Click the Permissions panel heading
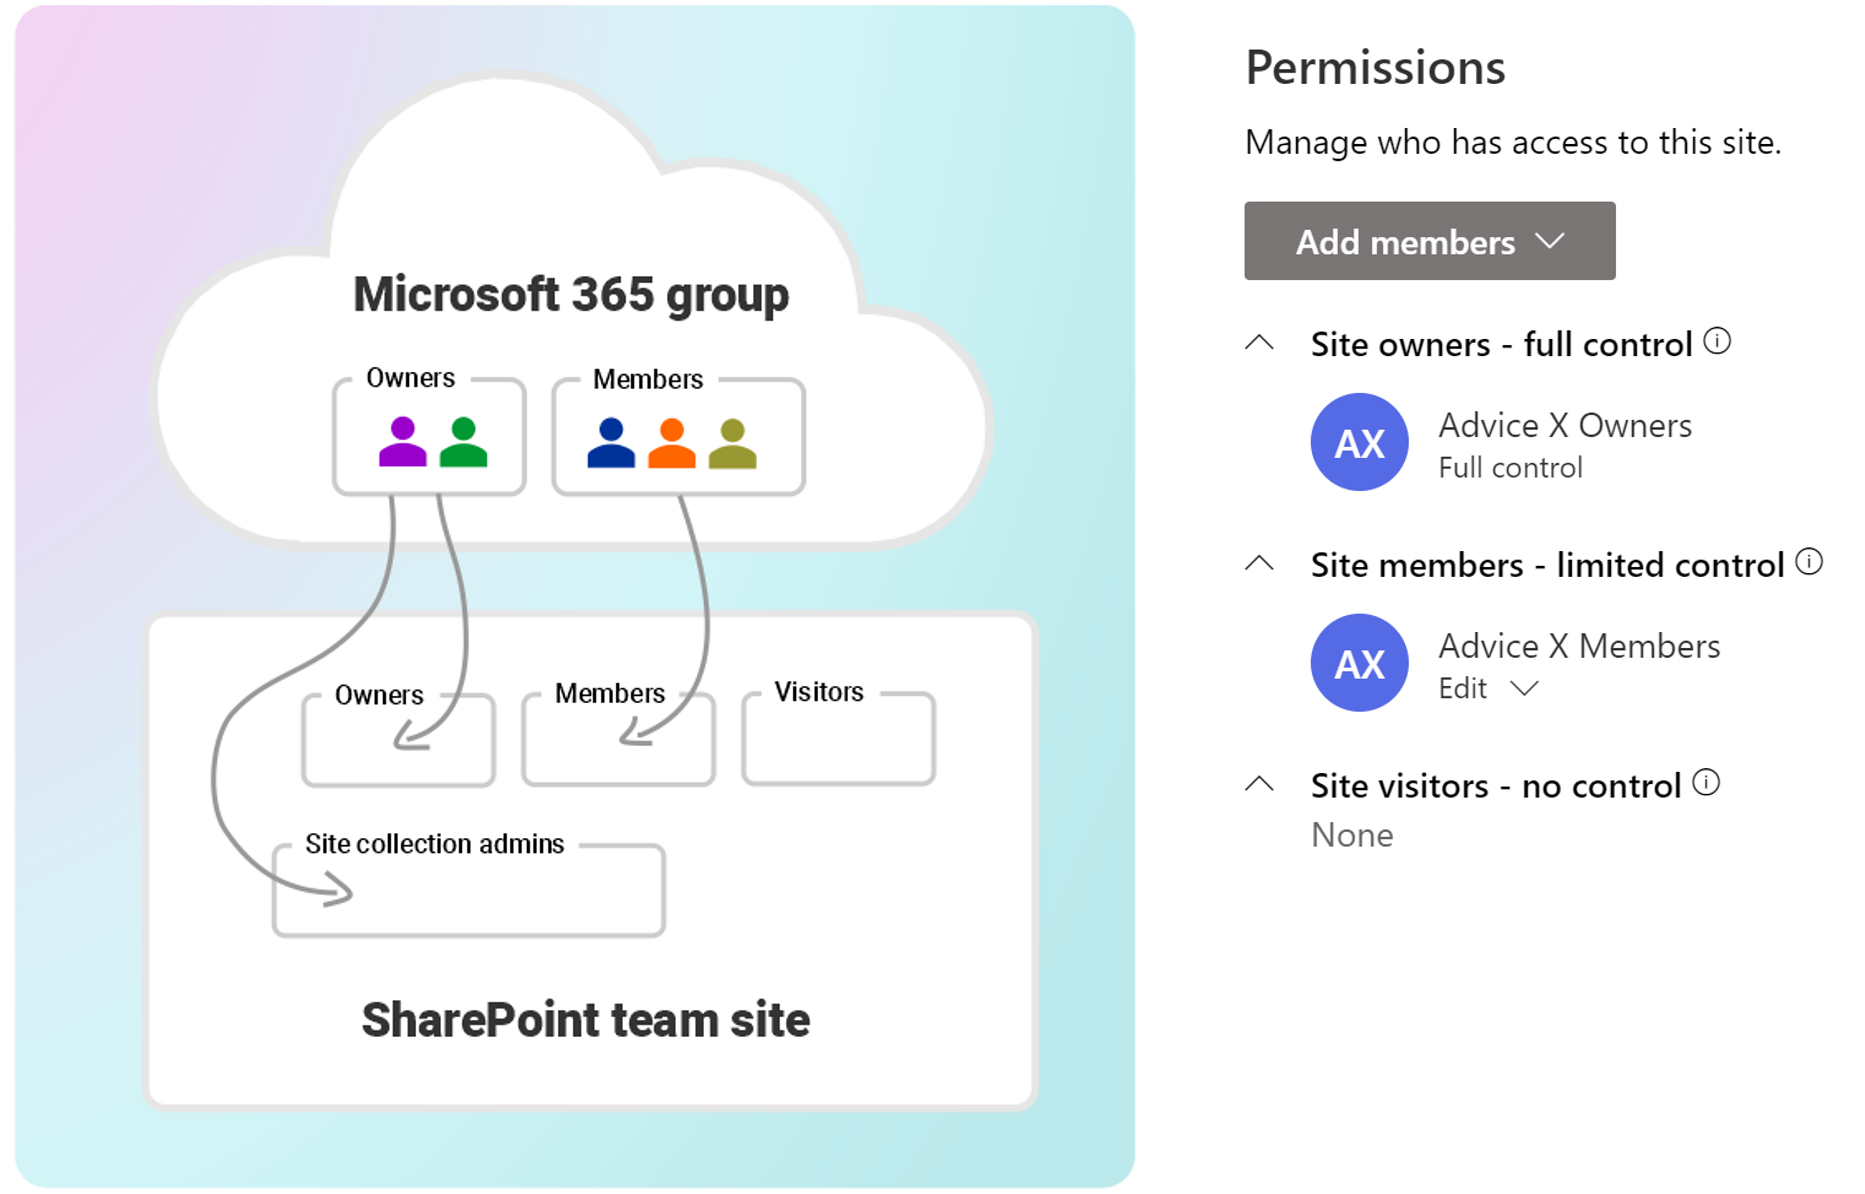Image resolution: width=1865 pixels, height=1194 pixels. (x=1375, y=68)
